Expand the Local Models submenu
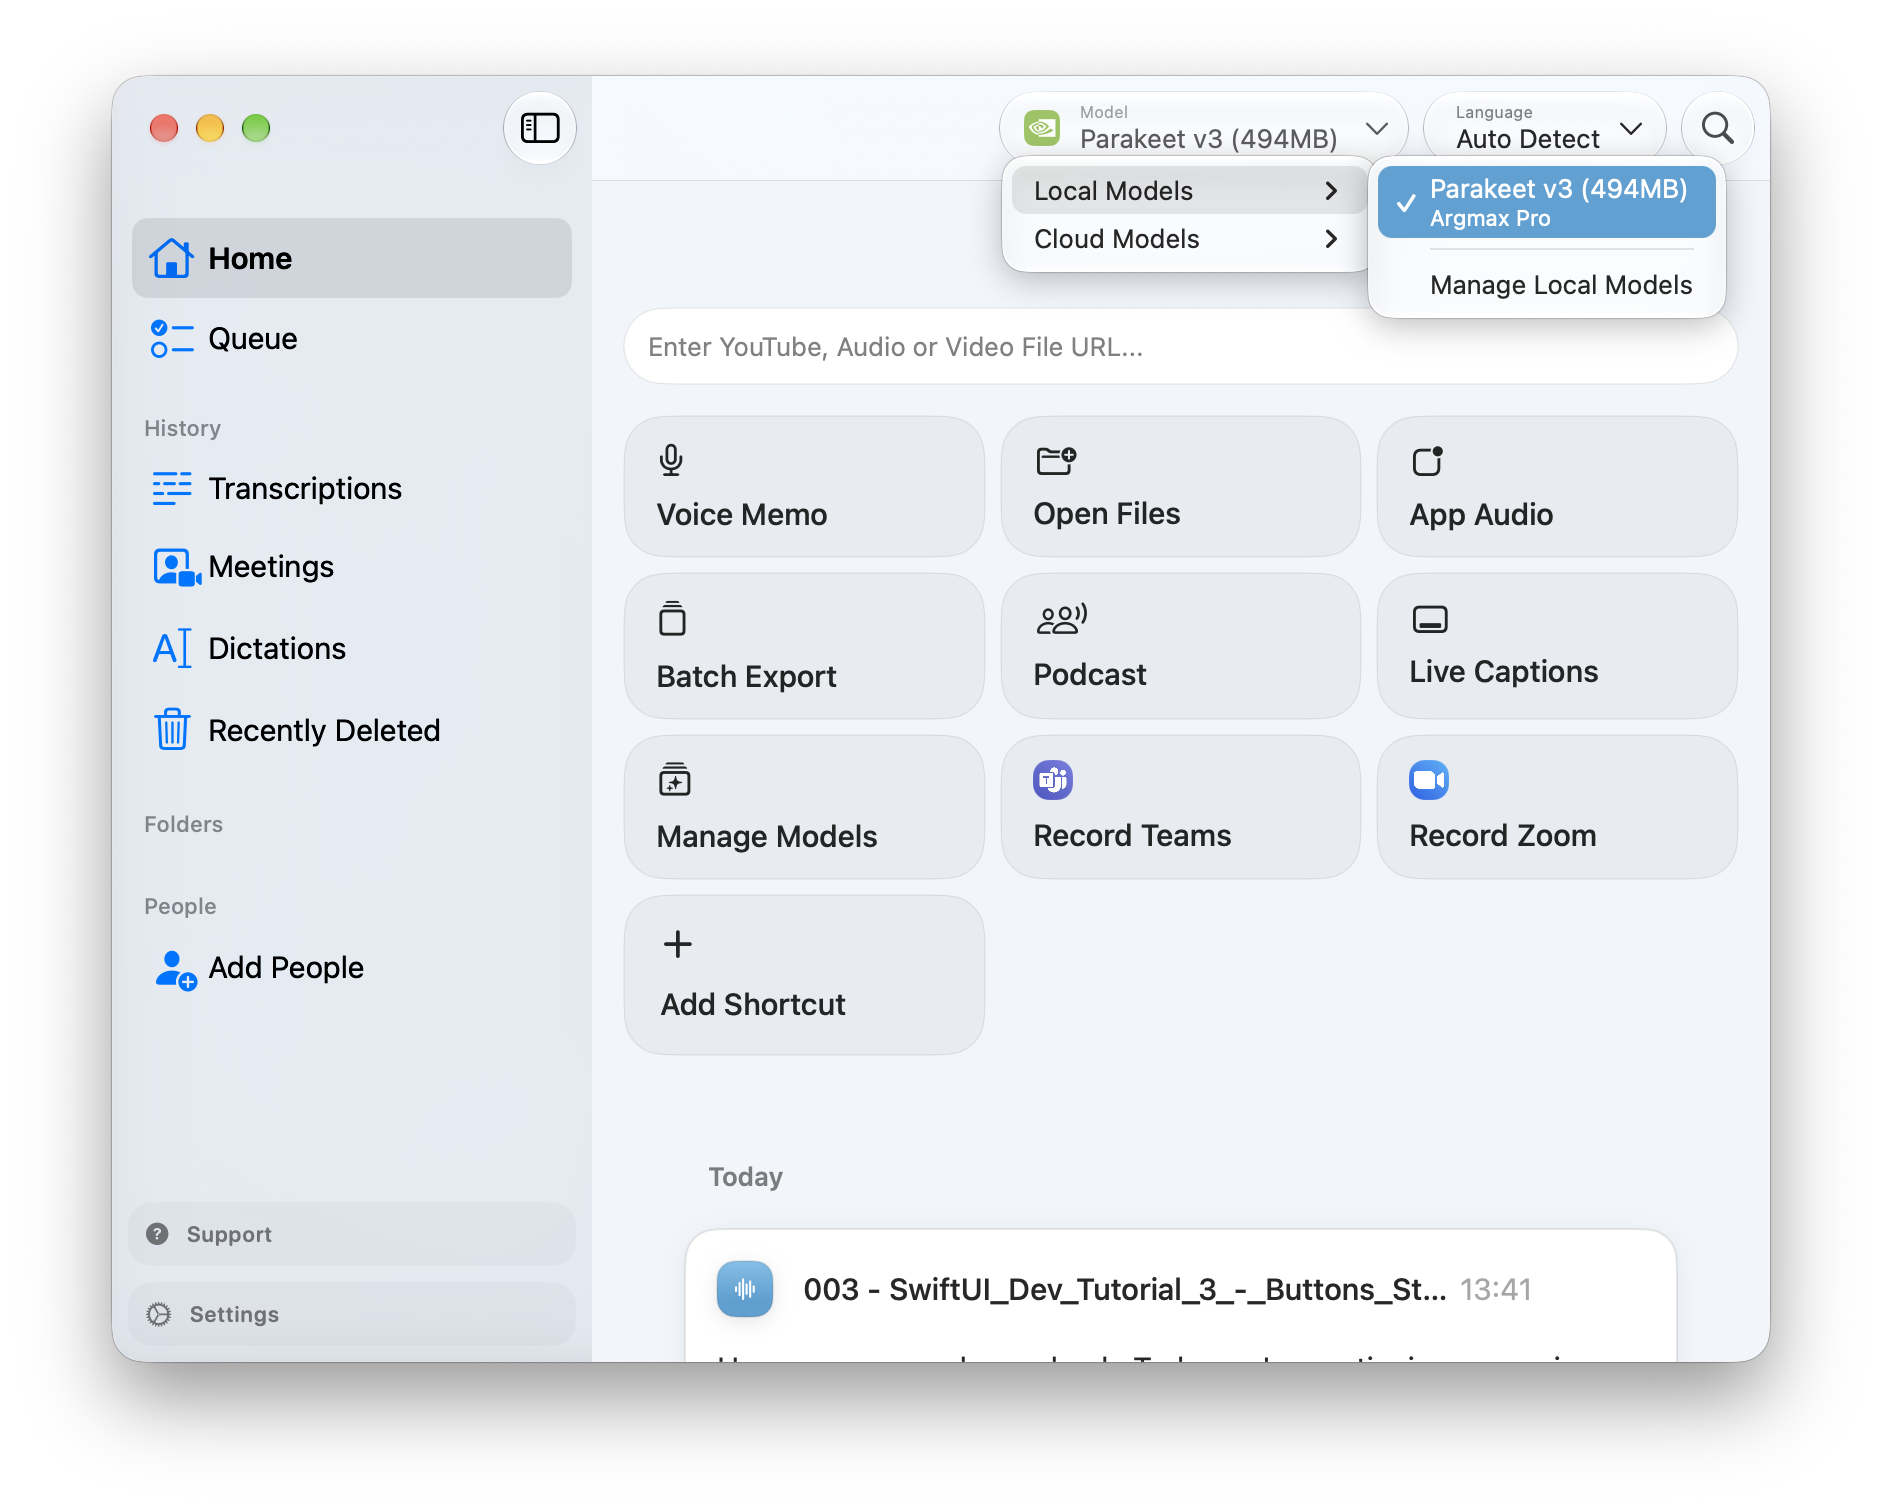This screenshot has width=1882, height=1510. coord(1187,191)
